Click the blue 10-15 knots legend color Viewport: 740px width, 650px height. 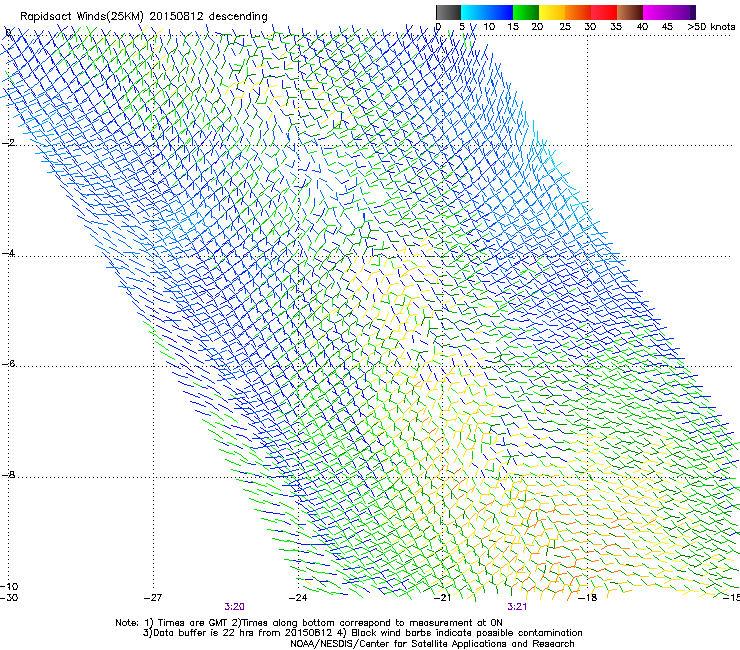[x=500, y=12]
